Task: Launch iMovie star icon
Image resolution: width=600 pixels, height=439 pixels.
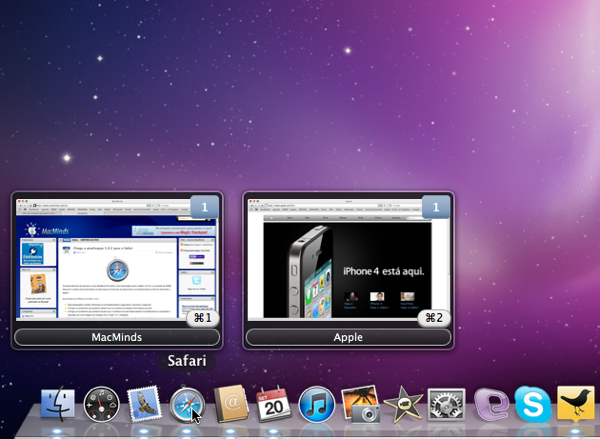Action: click(402, 406)
